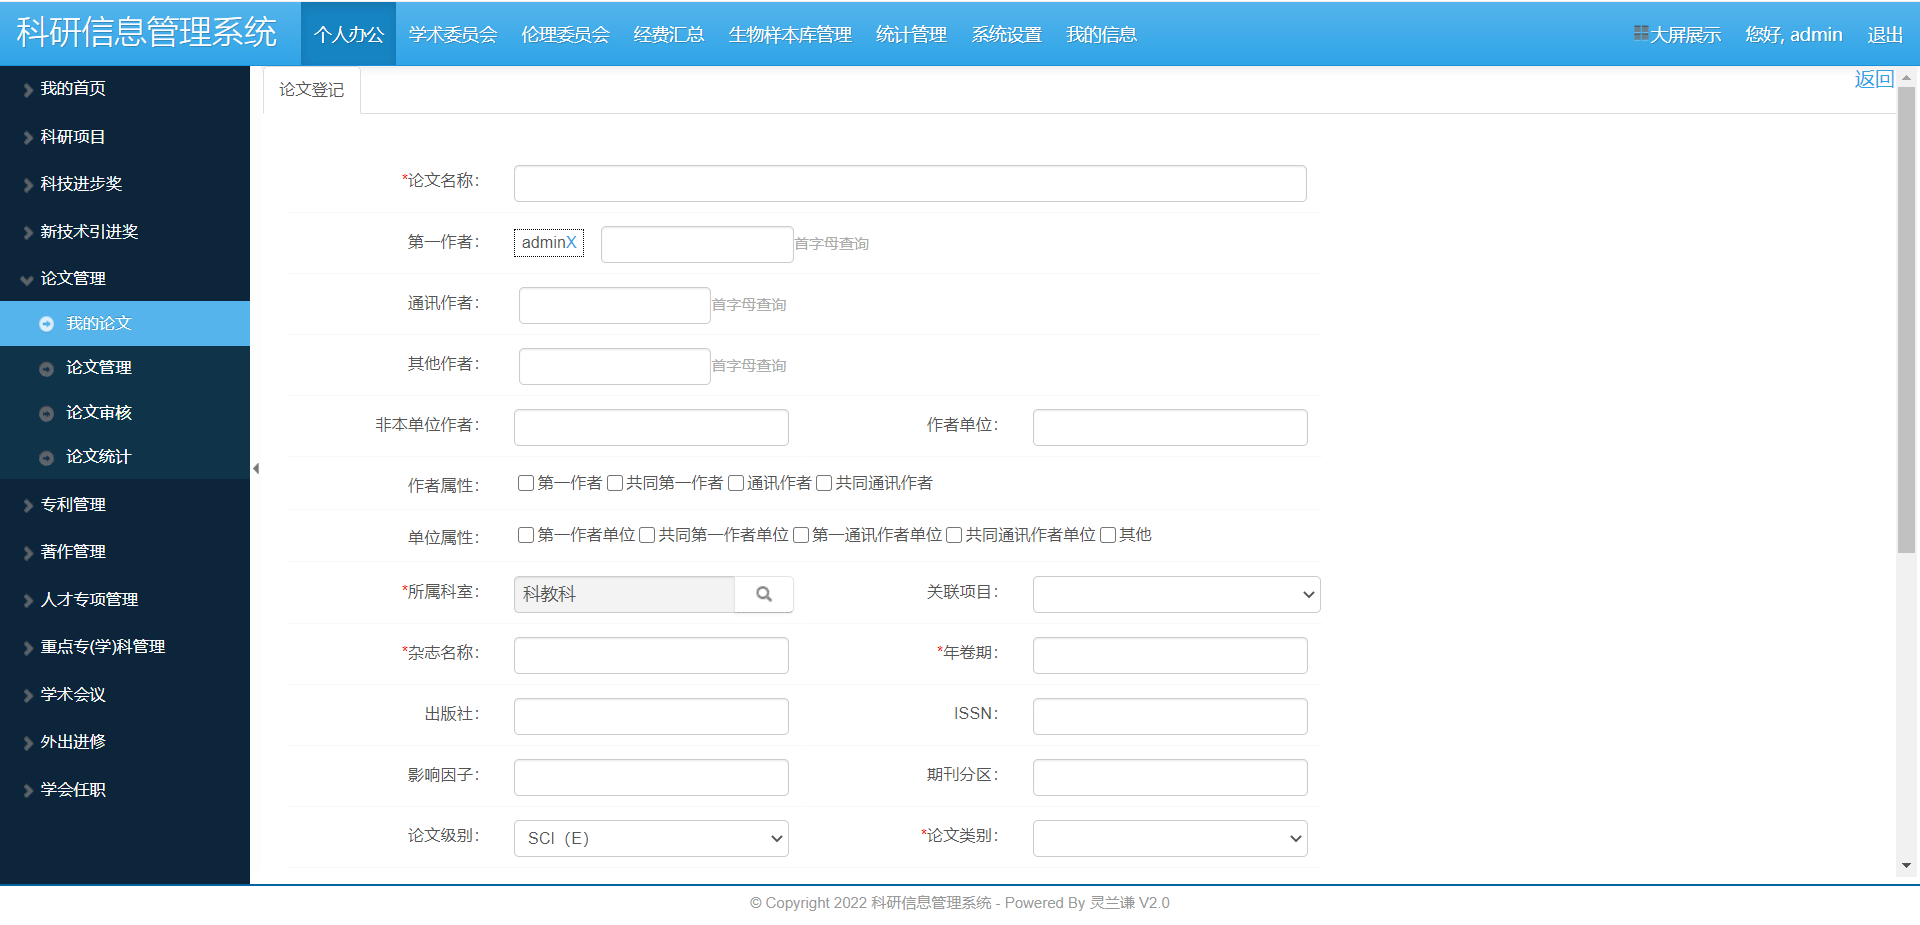1920x925 pixels.
Task: Click into the 论文名称 input field
Action: 910,184
